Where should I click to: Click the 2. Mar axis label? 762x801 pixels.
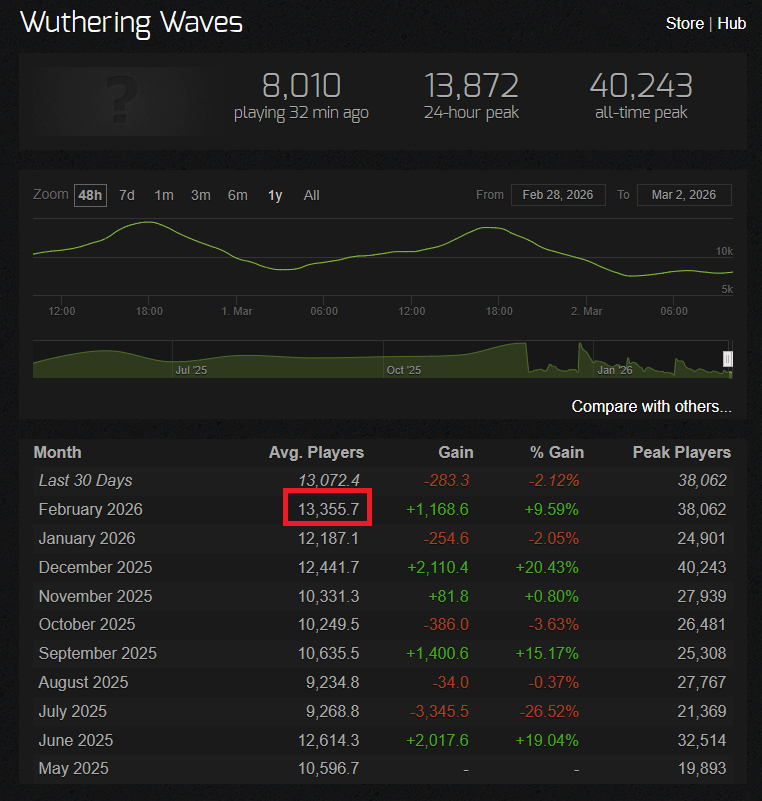click(586, 311)
